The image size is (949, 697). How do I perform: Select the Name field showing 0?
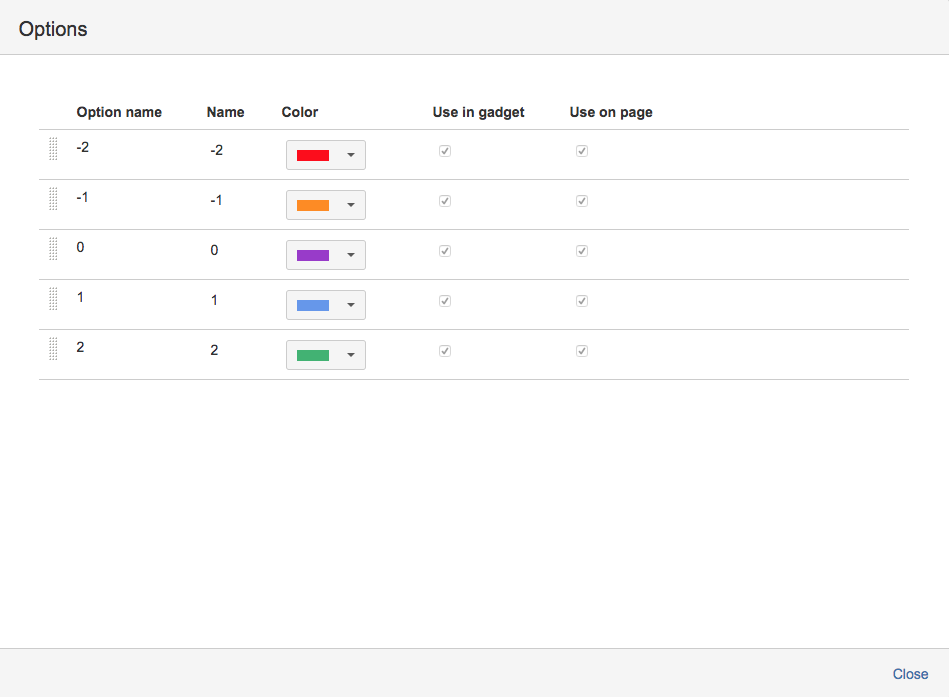tap(215, 250)
